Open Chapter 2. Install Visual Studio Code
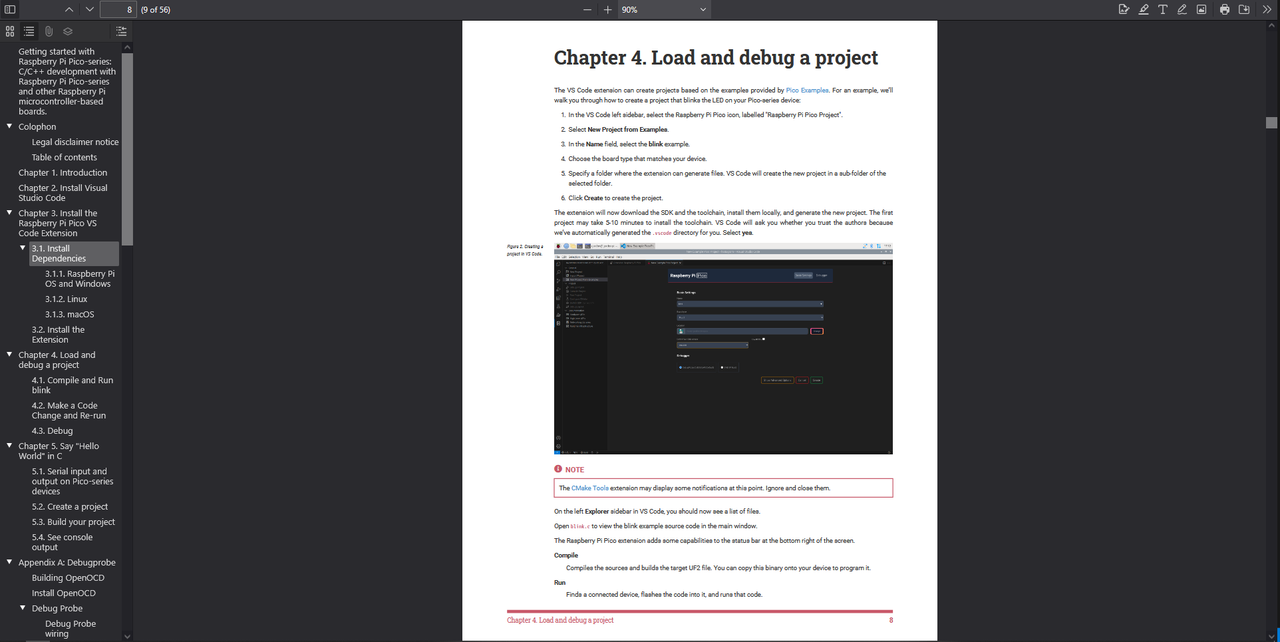The width and height of the screenshot is (1280, 642). tap(62, 193)
